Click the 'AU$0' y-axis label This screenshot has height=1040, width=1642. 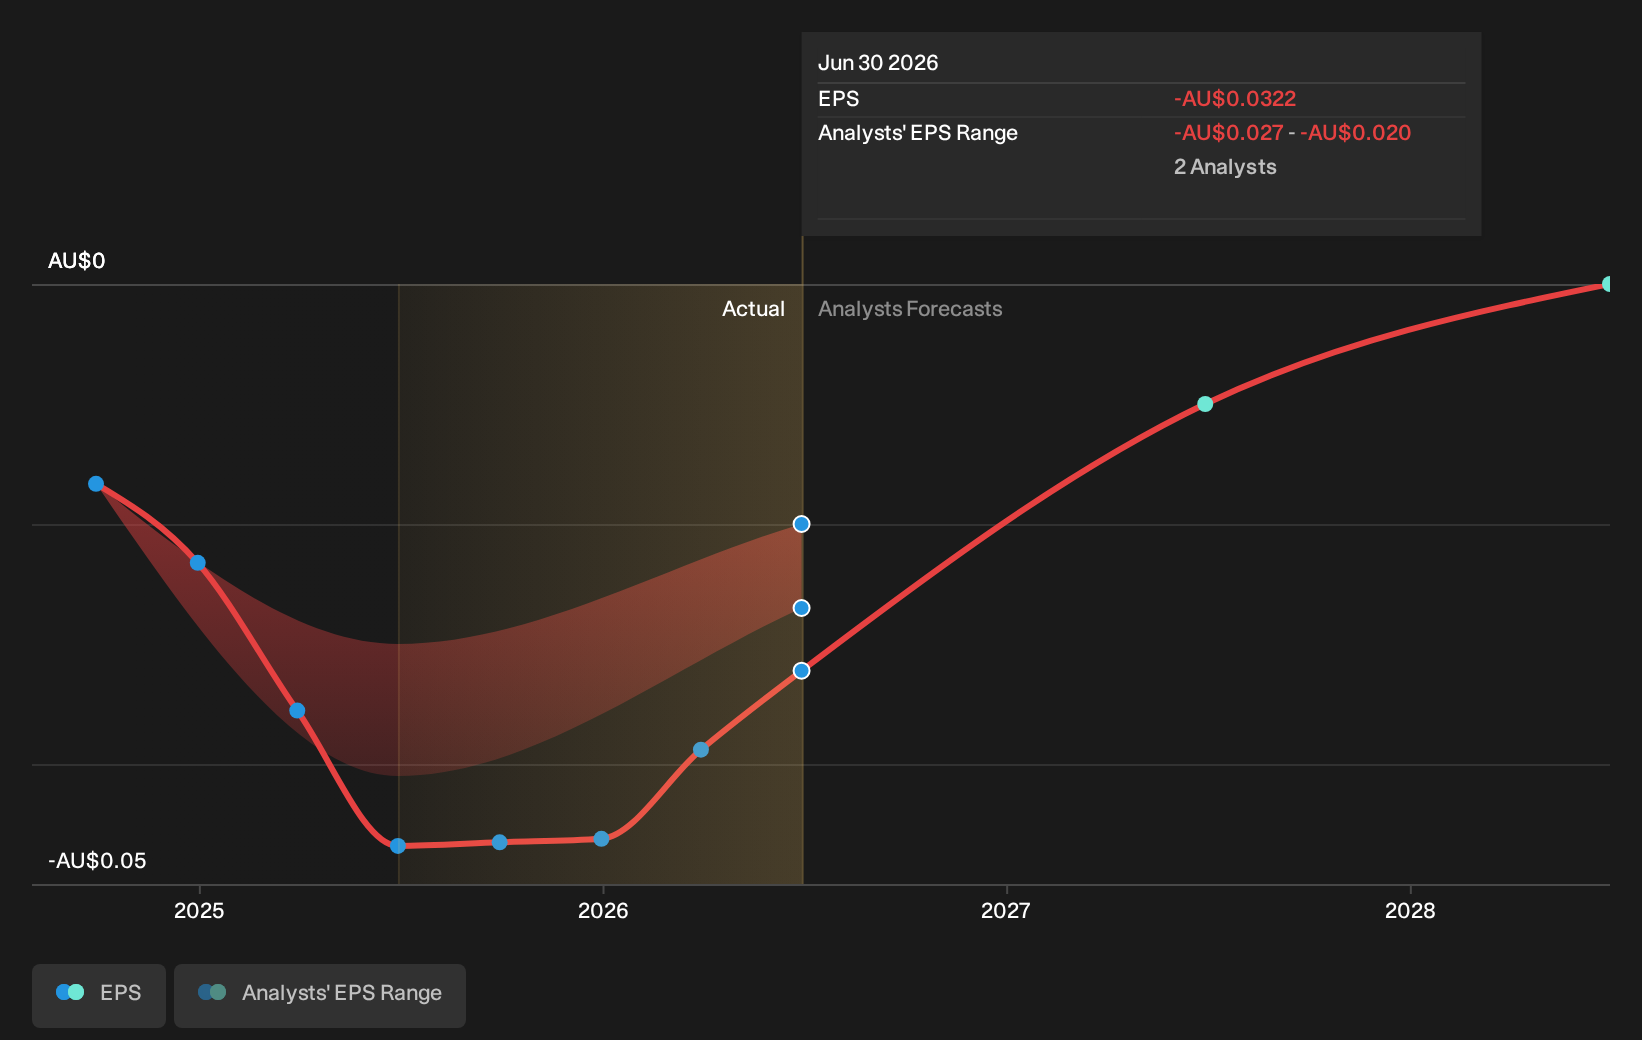tap(76, 261)
